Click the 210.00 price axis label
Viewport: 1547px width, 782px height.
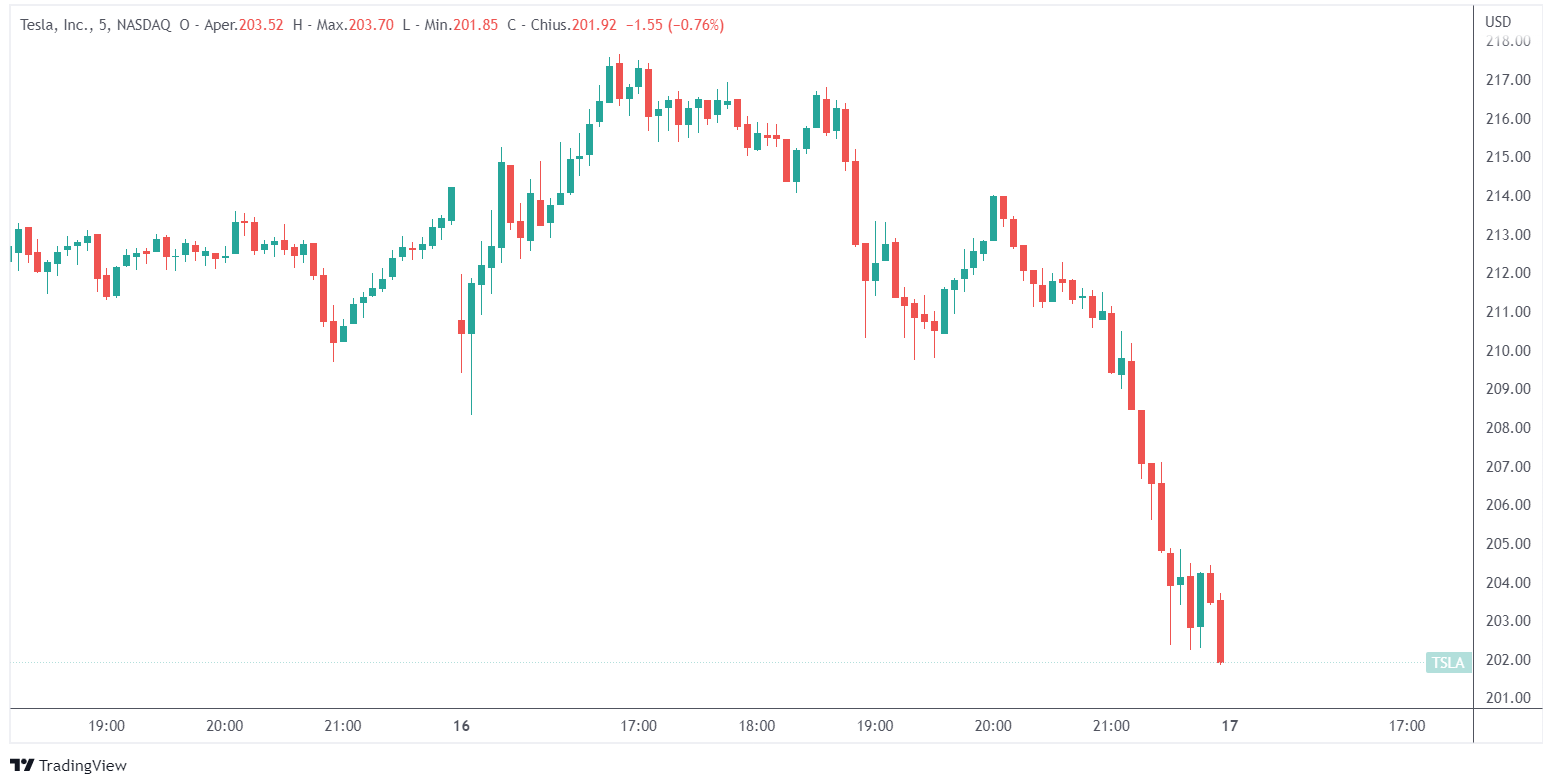click(1508, 350)
